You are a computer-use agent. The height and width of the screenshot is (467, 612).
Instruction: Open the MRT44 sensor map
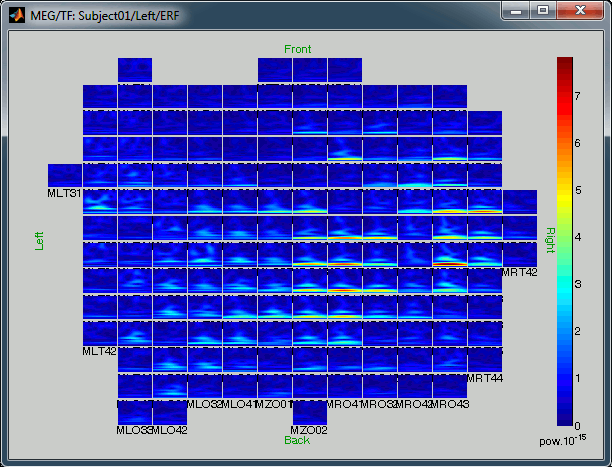484,360
